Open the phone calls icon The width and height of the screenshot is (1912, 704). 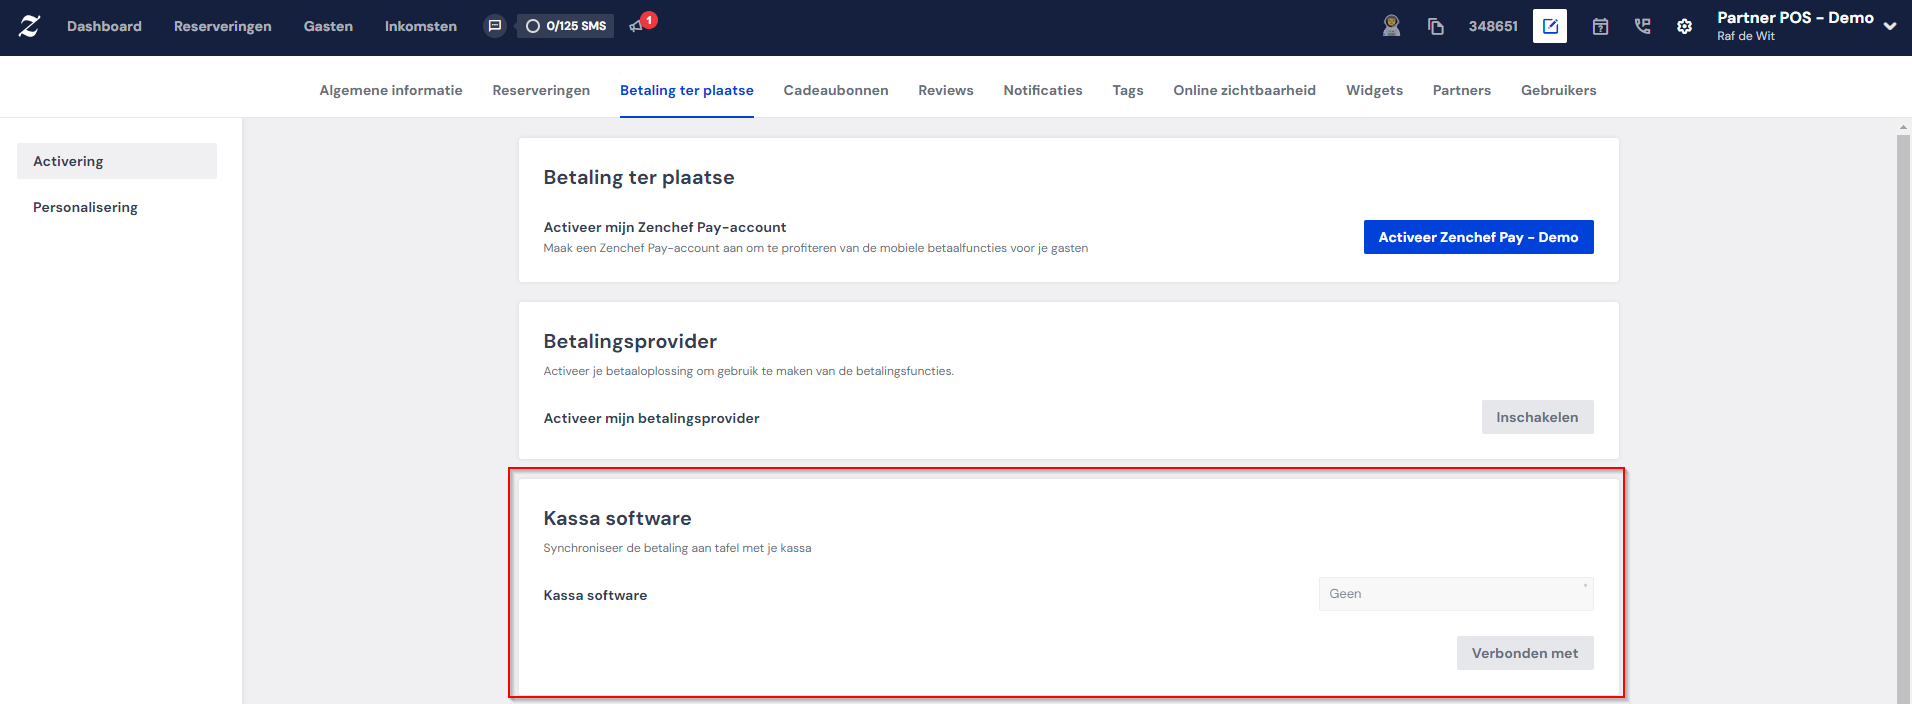[x=1642, y=26]
